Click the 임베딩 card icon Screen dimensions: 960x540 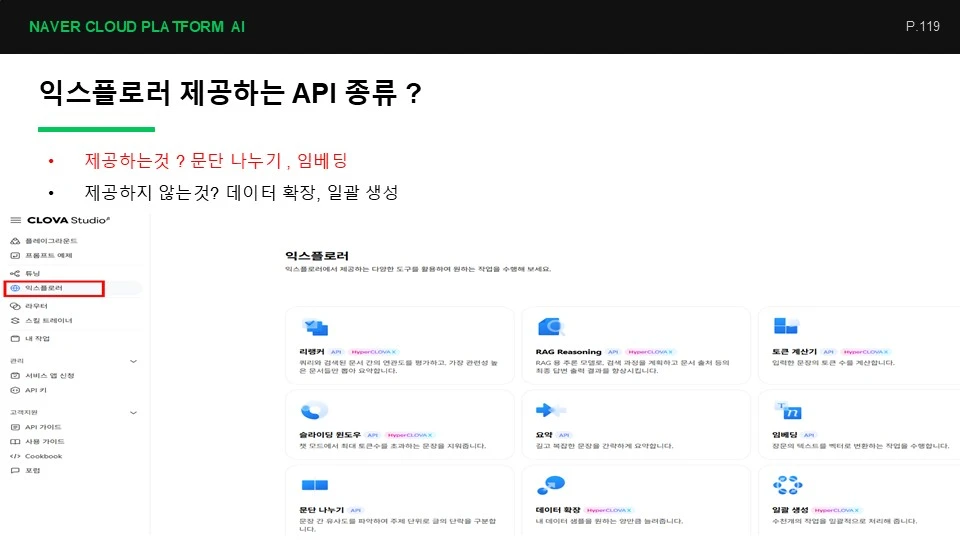point(788,410)
